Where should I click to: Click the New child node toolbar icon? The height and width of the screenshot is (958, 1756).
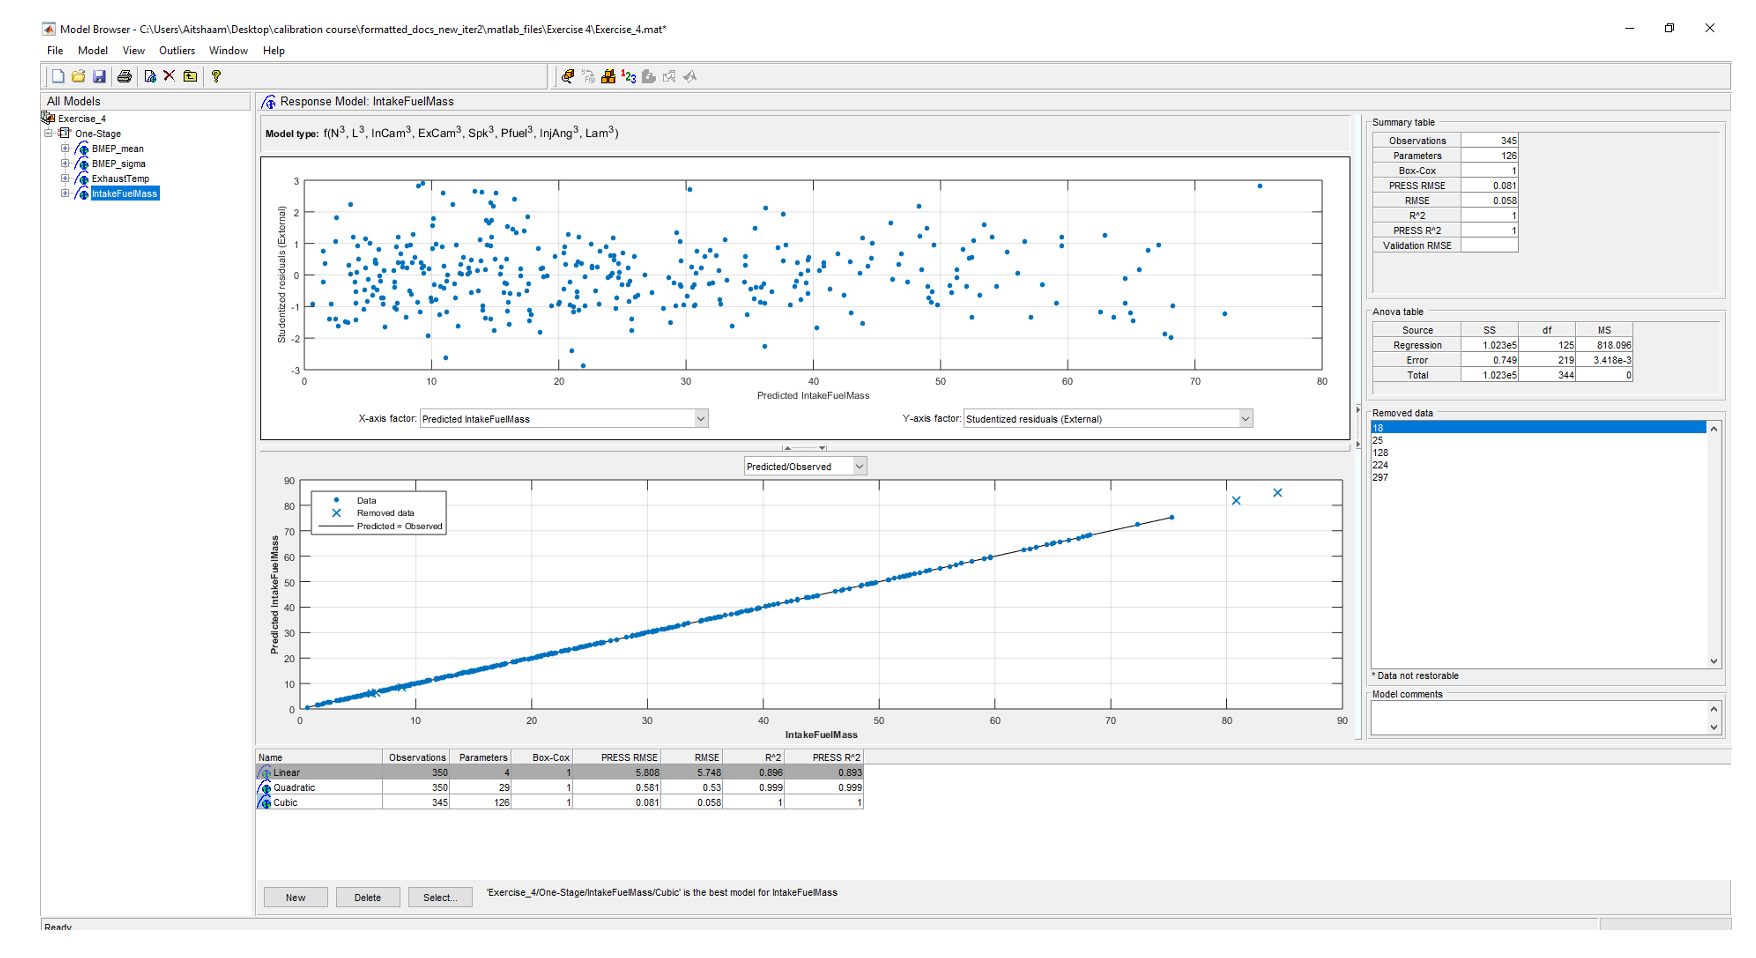click(x=150, y=76)
